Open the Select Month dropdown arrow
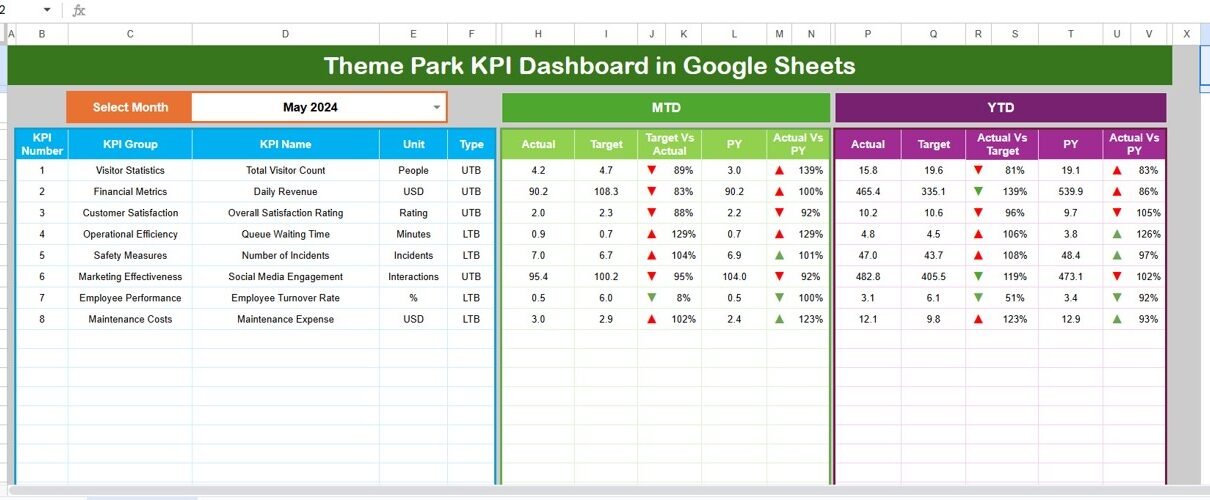 pyautogui.click(x=436, y=107)
